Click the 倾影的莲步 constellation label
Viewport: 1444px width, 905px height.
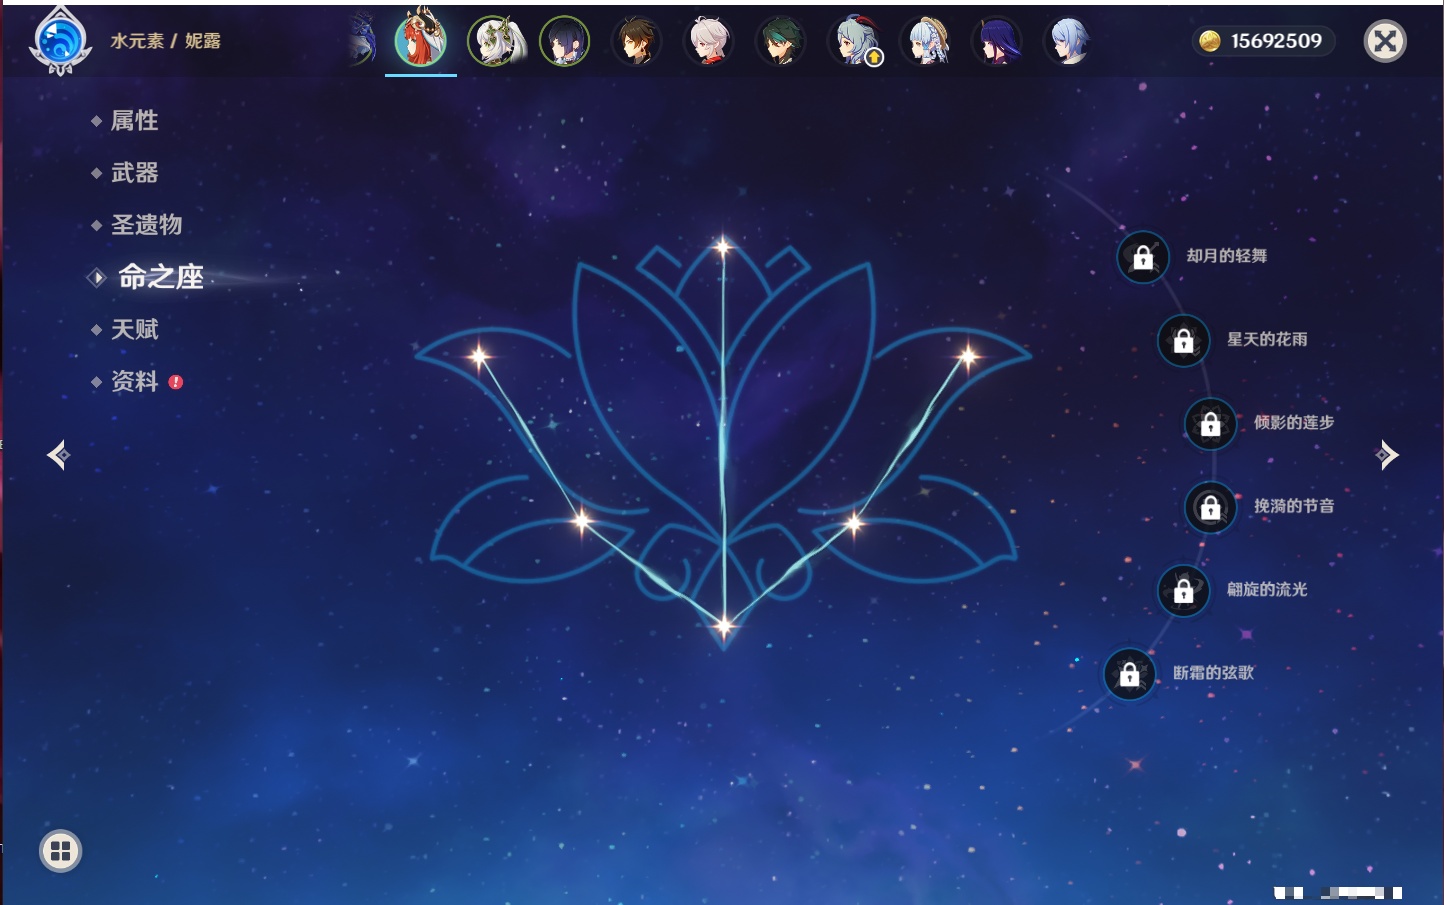tap(1294, 422)
